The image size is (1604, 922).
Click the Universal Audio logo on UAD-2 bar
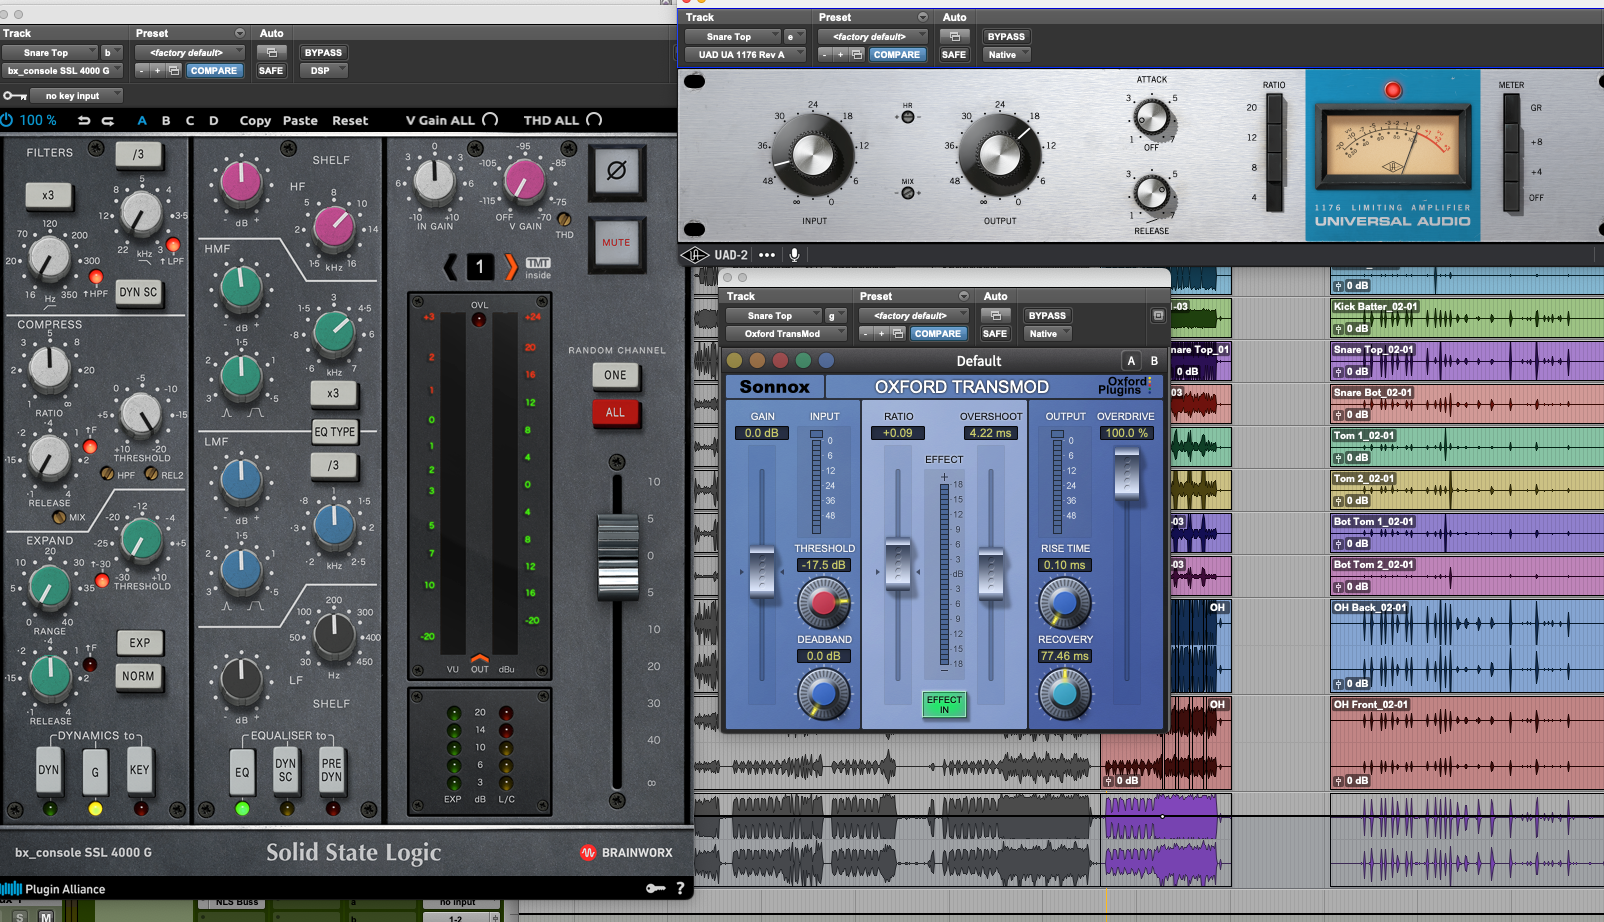pos(695,255)
